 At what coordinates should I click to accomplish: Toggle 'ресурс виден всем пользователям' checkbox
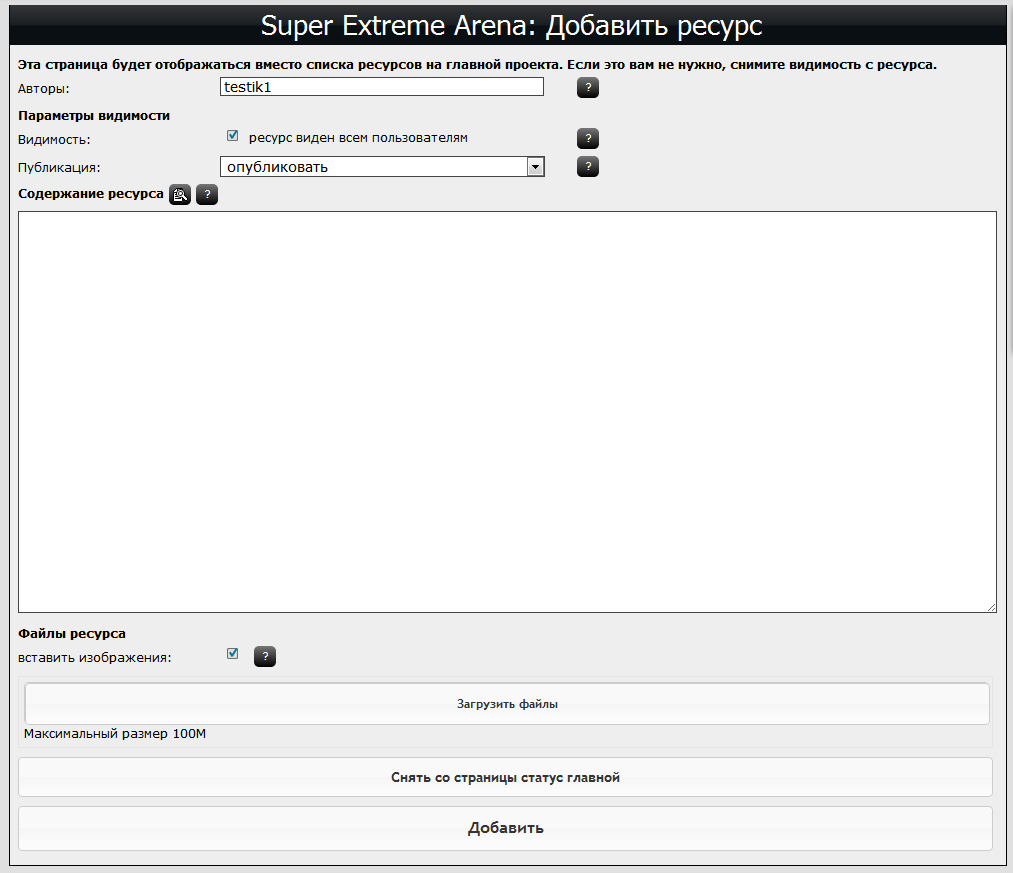(233, 136)
